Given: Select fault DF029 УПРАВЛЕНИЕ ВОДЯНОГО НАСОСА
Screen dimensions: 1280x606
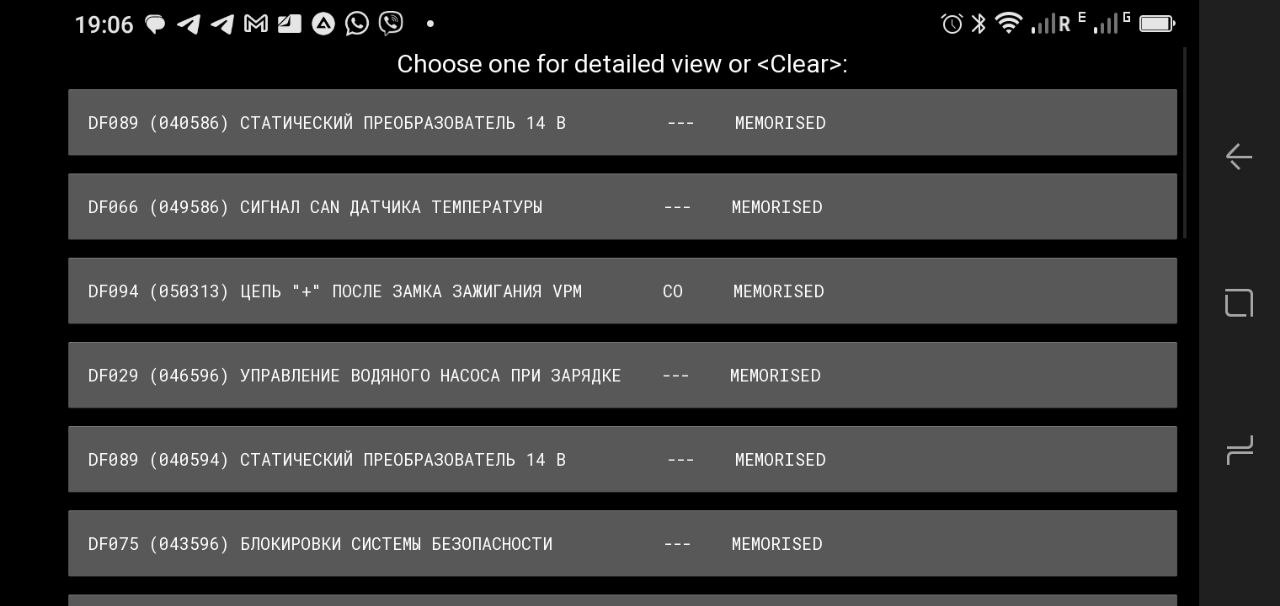Looking at the screenshot, I should 622,375.
